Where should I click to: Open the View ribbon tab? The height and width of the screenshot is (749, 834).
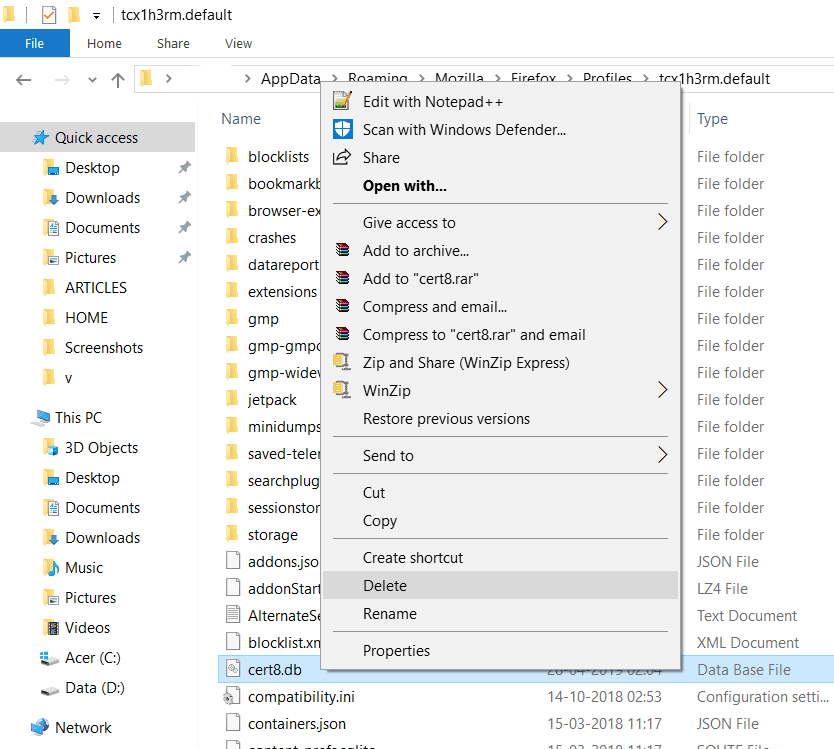238,43
